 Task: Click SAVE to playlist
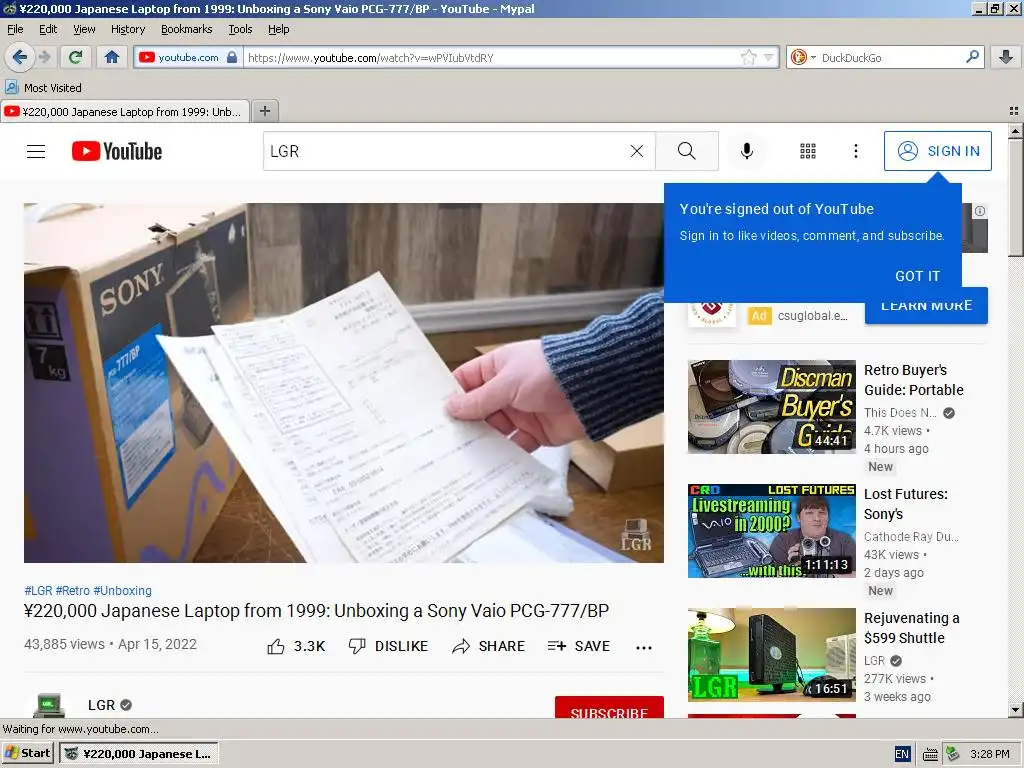(579, 646)
